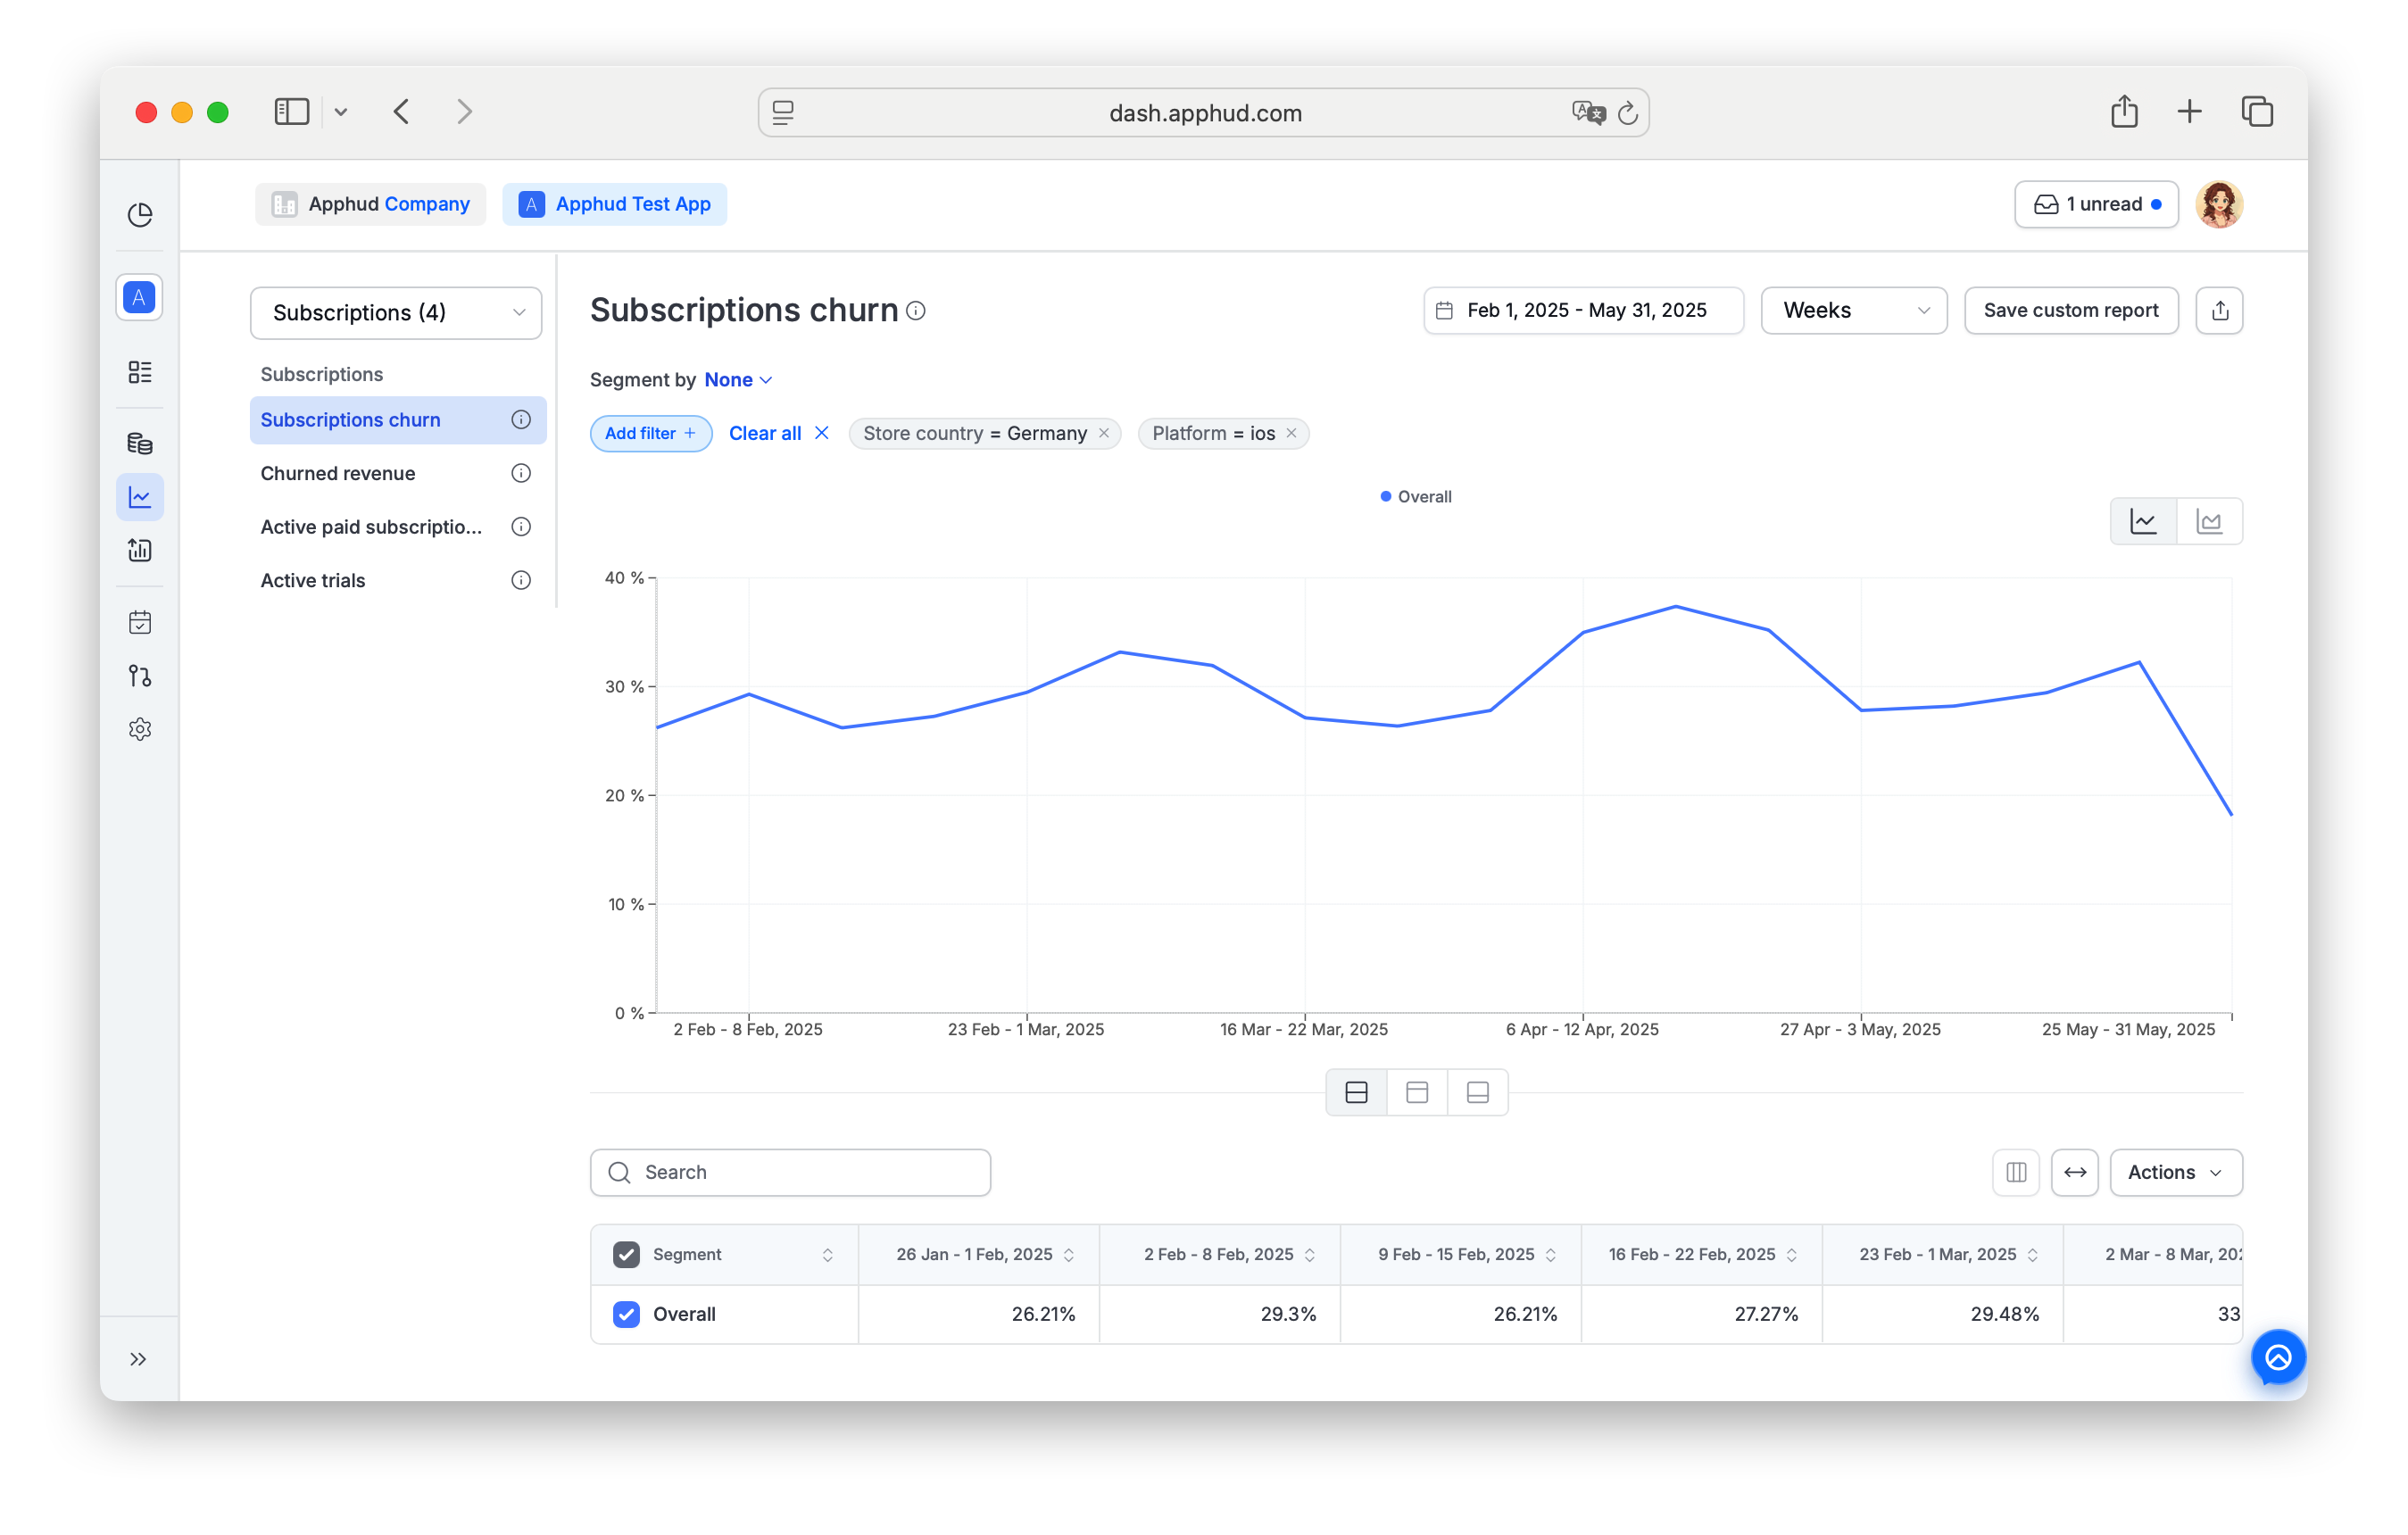Expand sidebar with double-chevron icon
This screenshot has width=2408, height=1535.
point(139,1359)
